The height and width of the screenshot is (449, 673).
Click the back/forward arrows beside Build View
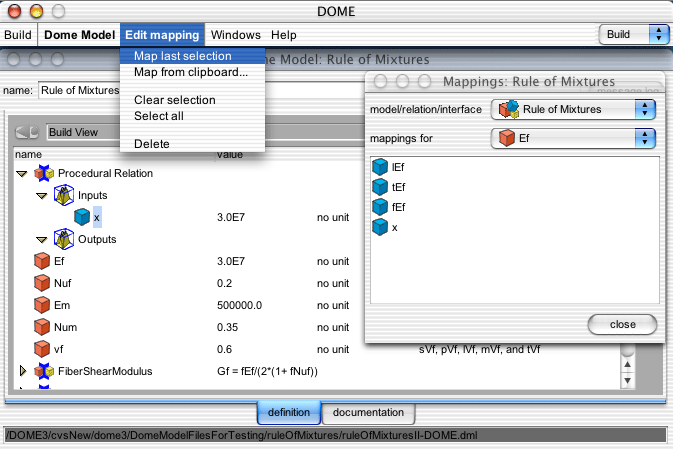point(27,132)
